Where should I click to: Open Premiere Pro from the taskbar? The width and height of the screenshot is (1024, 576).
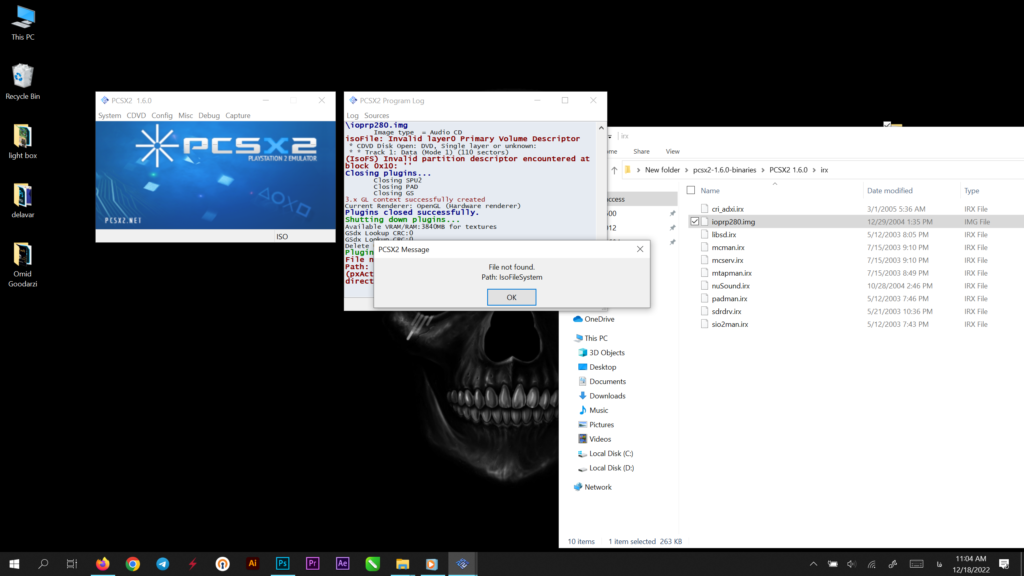(x=313, y=564)
